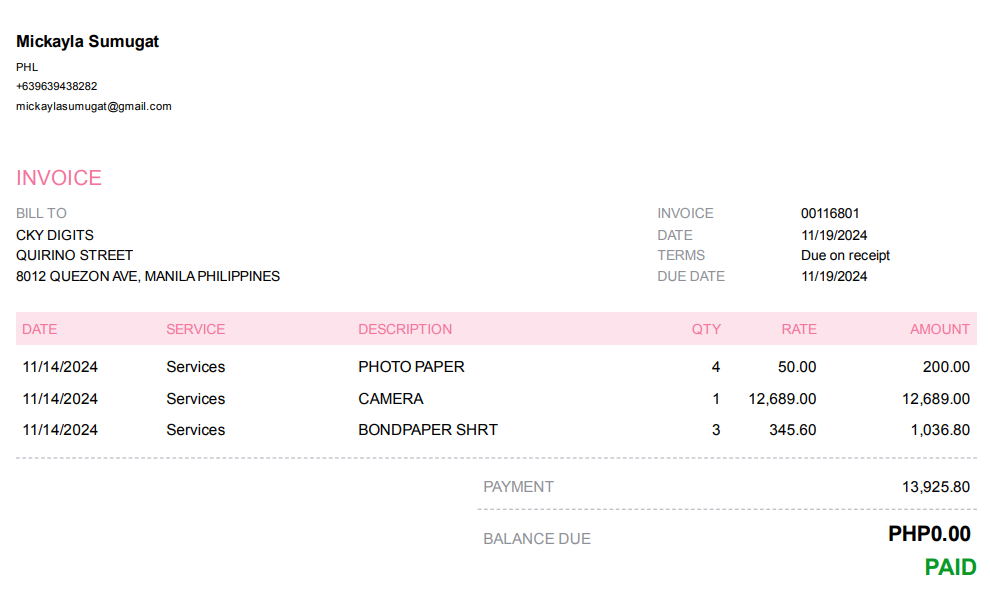
Task: Select the name Mickayla Sumugat heading
Action: coord(87,42)
